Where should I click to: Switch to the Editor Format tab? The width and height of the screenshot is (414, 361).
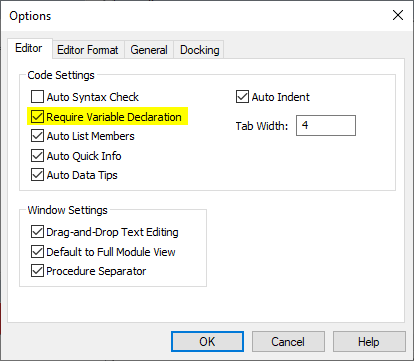tap(88, 50)
